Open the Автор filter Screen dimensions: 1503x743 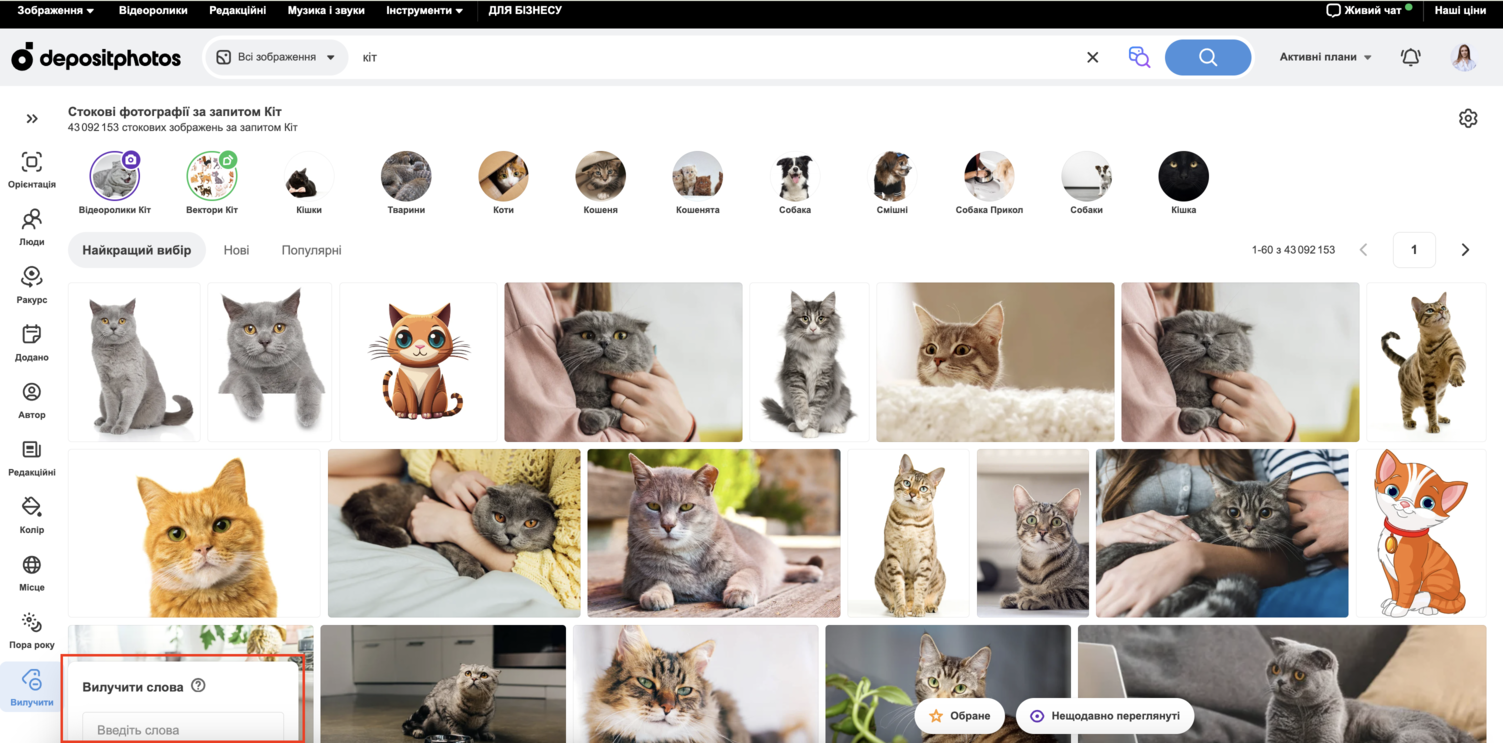click(x=32, y=400)
